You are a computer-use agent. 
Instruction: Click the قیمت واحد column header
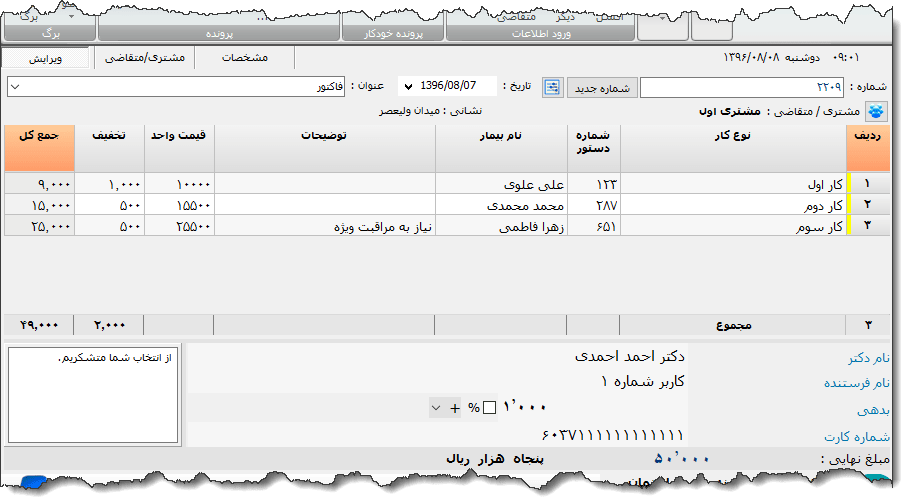click(x=179, y=148)
